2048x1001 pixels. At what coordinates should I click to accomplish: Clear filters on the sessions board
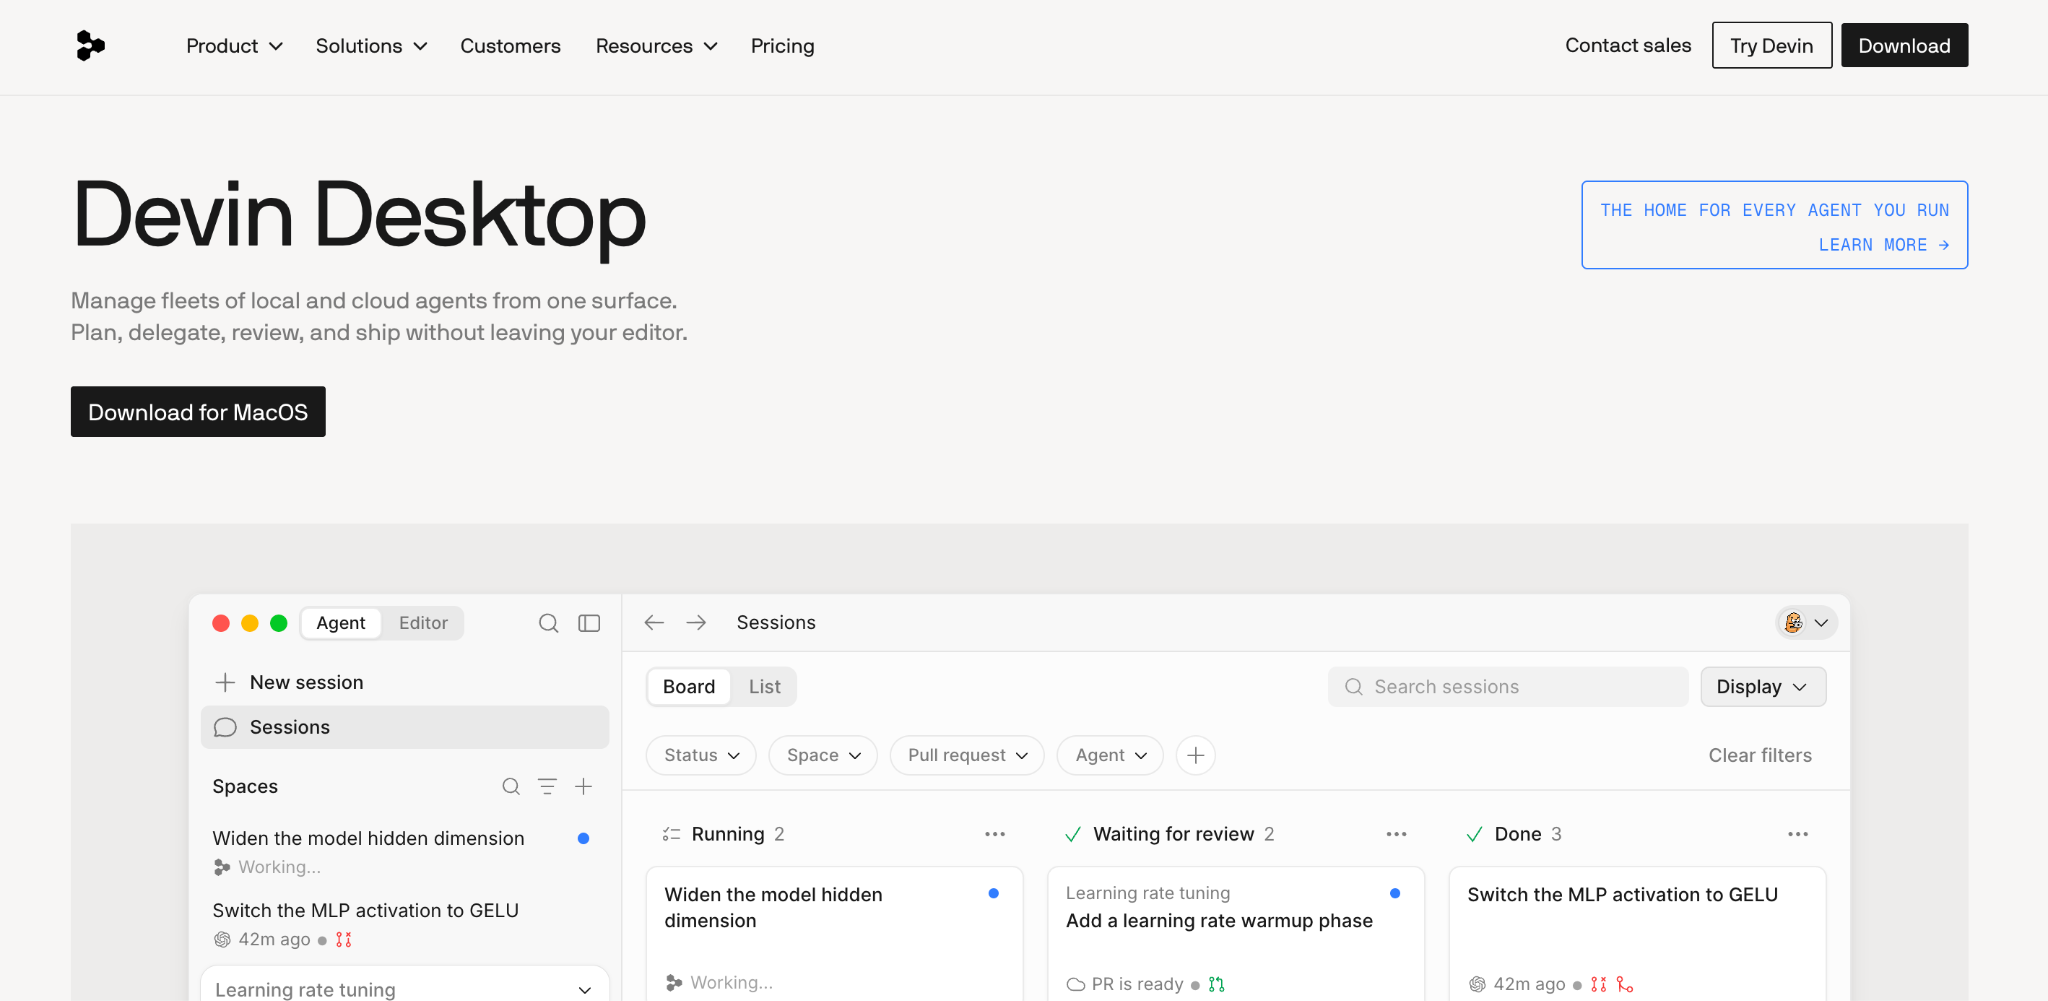[x=1760, y=755]
